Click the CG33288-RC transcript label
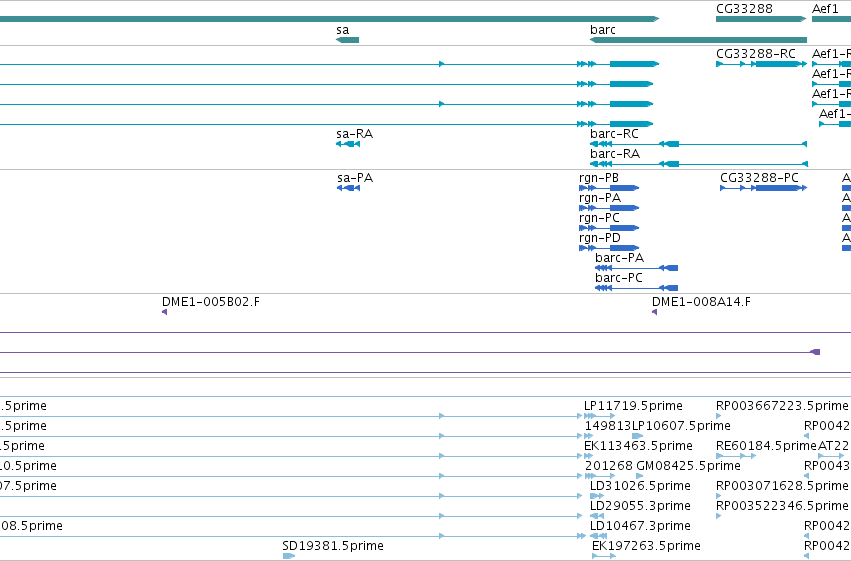 [x=755, y=54]
